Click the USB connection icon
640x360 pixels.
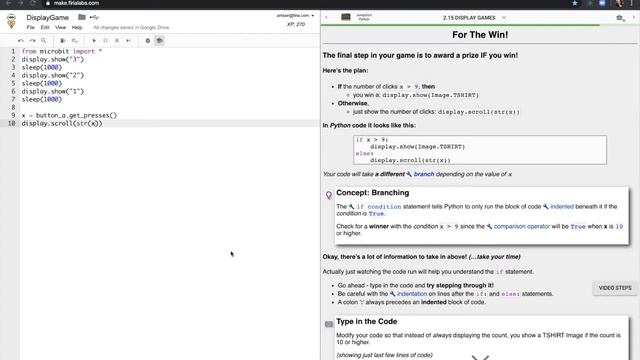94,17
